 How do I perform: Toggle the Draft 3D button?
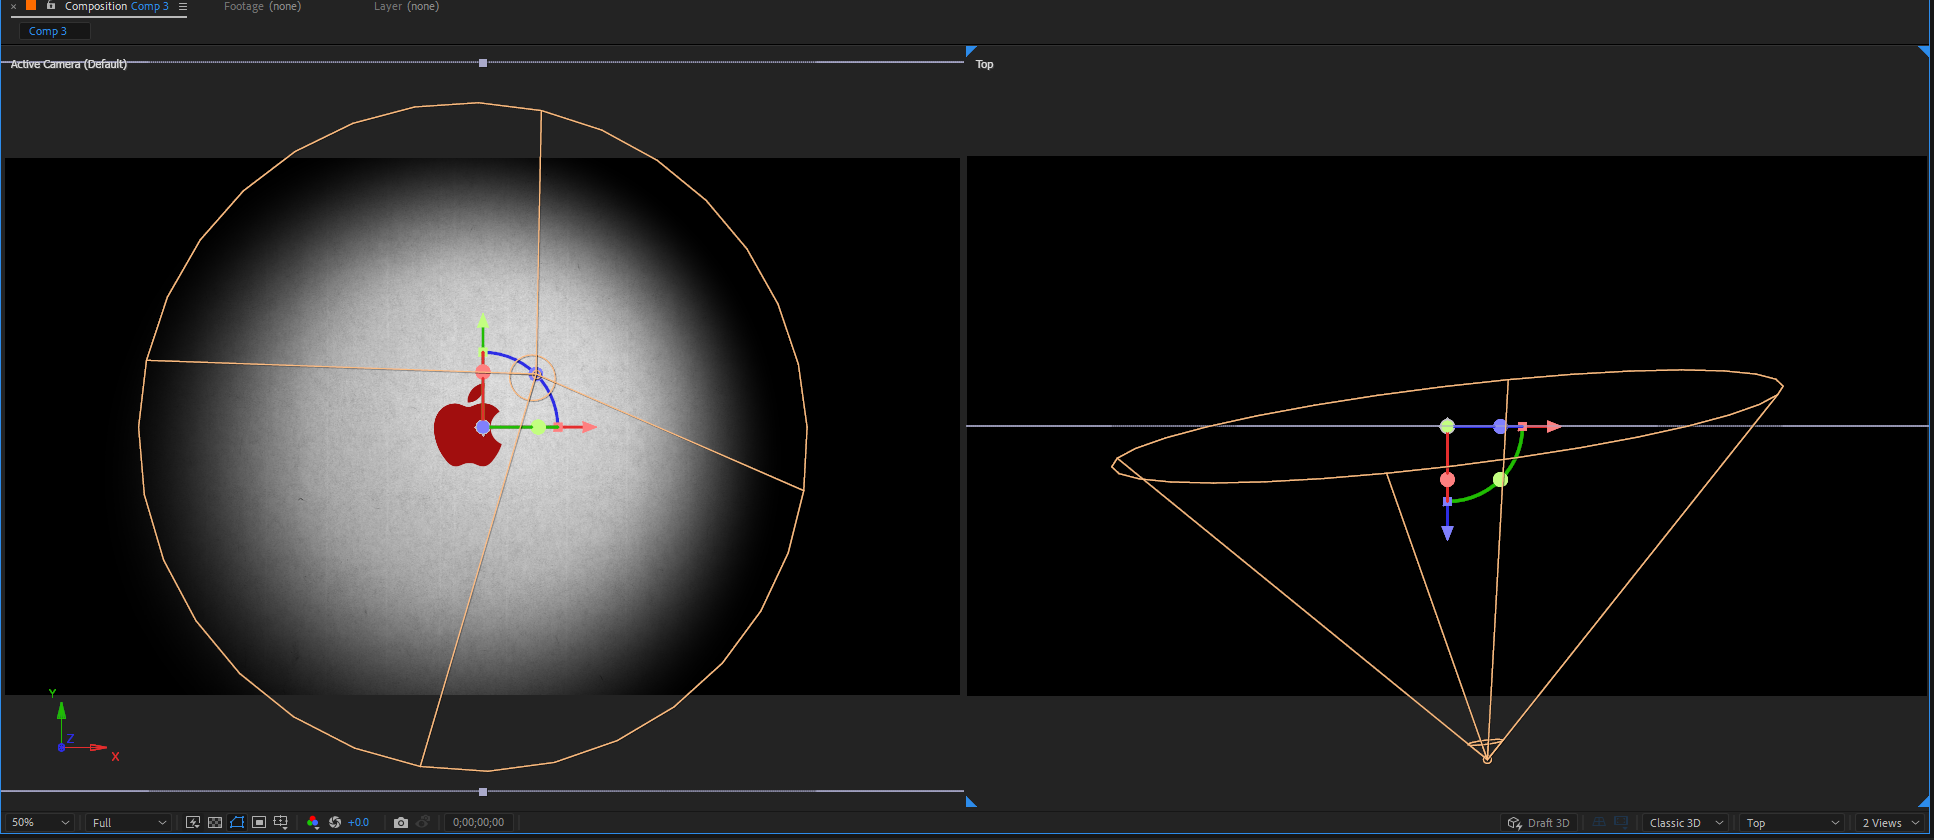1539,823
